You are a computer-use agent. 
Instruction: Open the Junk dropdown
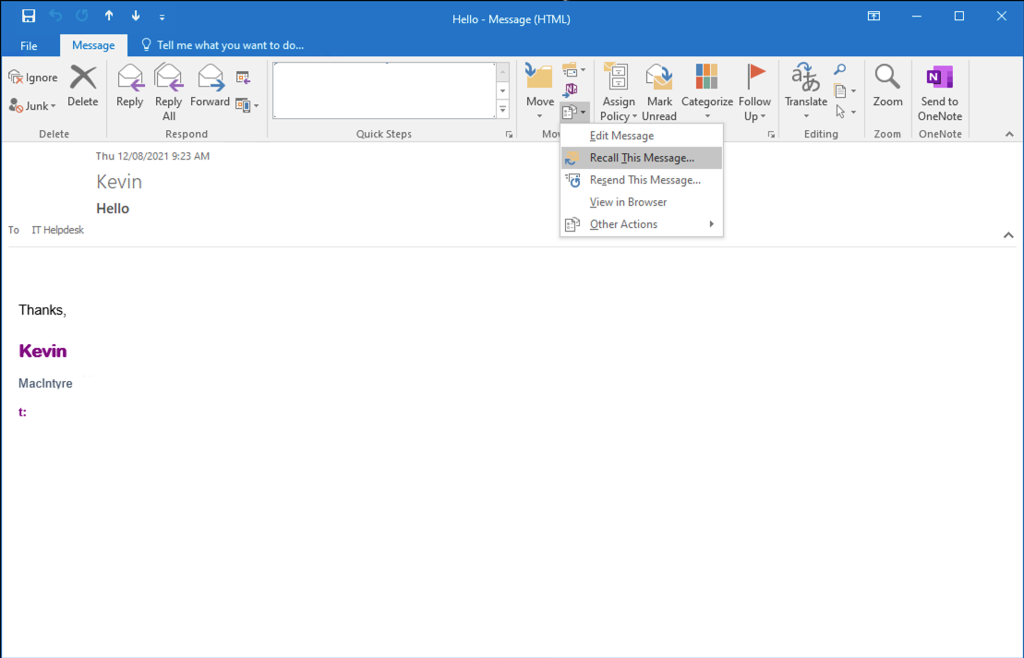tap(33, 106)
